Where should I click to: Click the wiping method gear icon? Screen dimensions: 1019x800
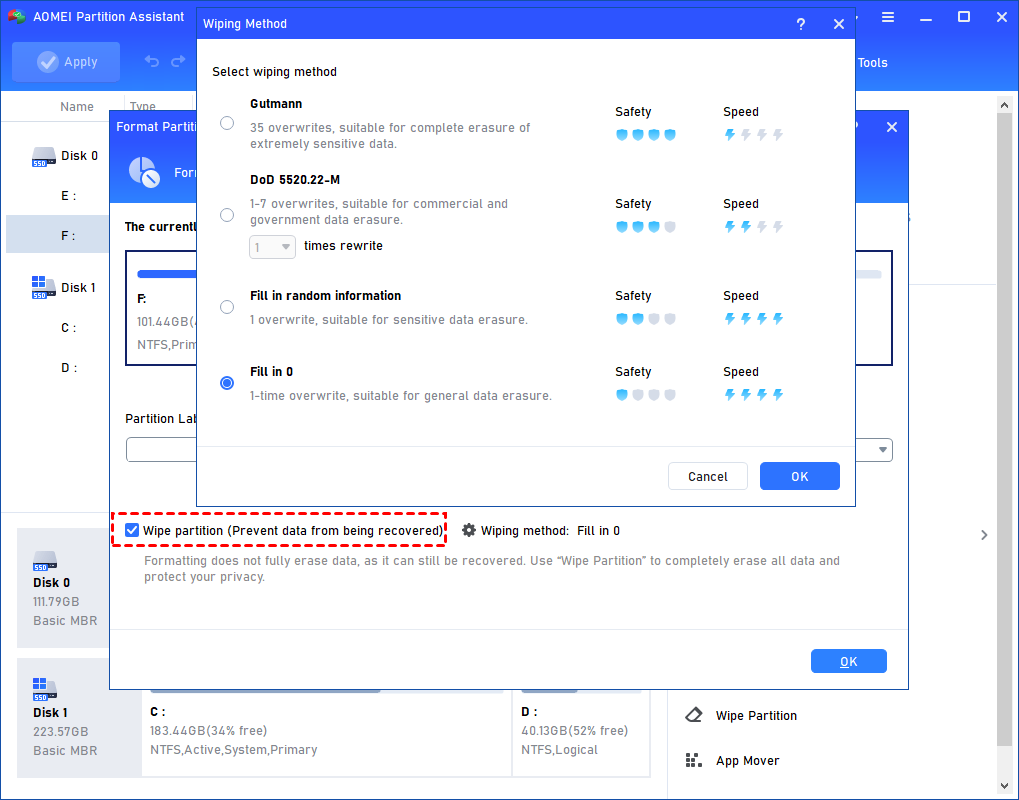469,530
